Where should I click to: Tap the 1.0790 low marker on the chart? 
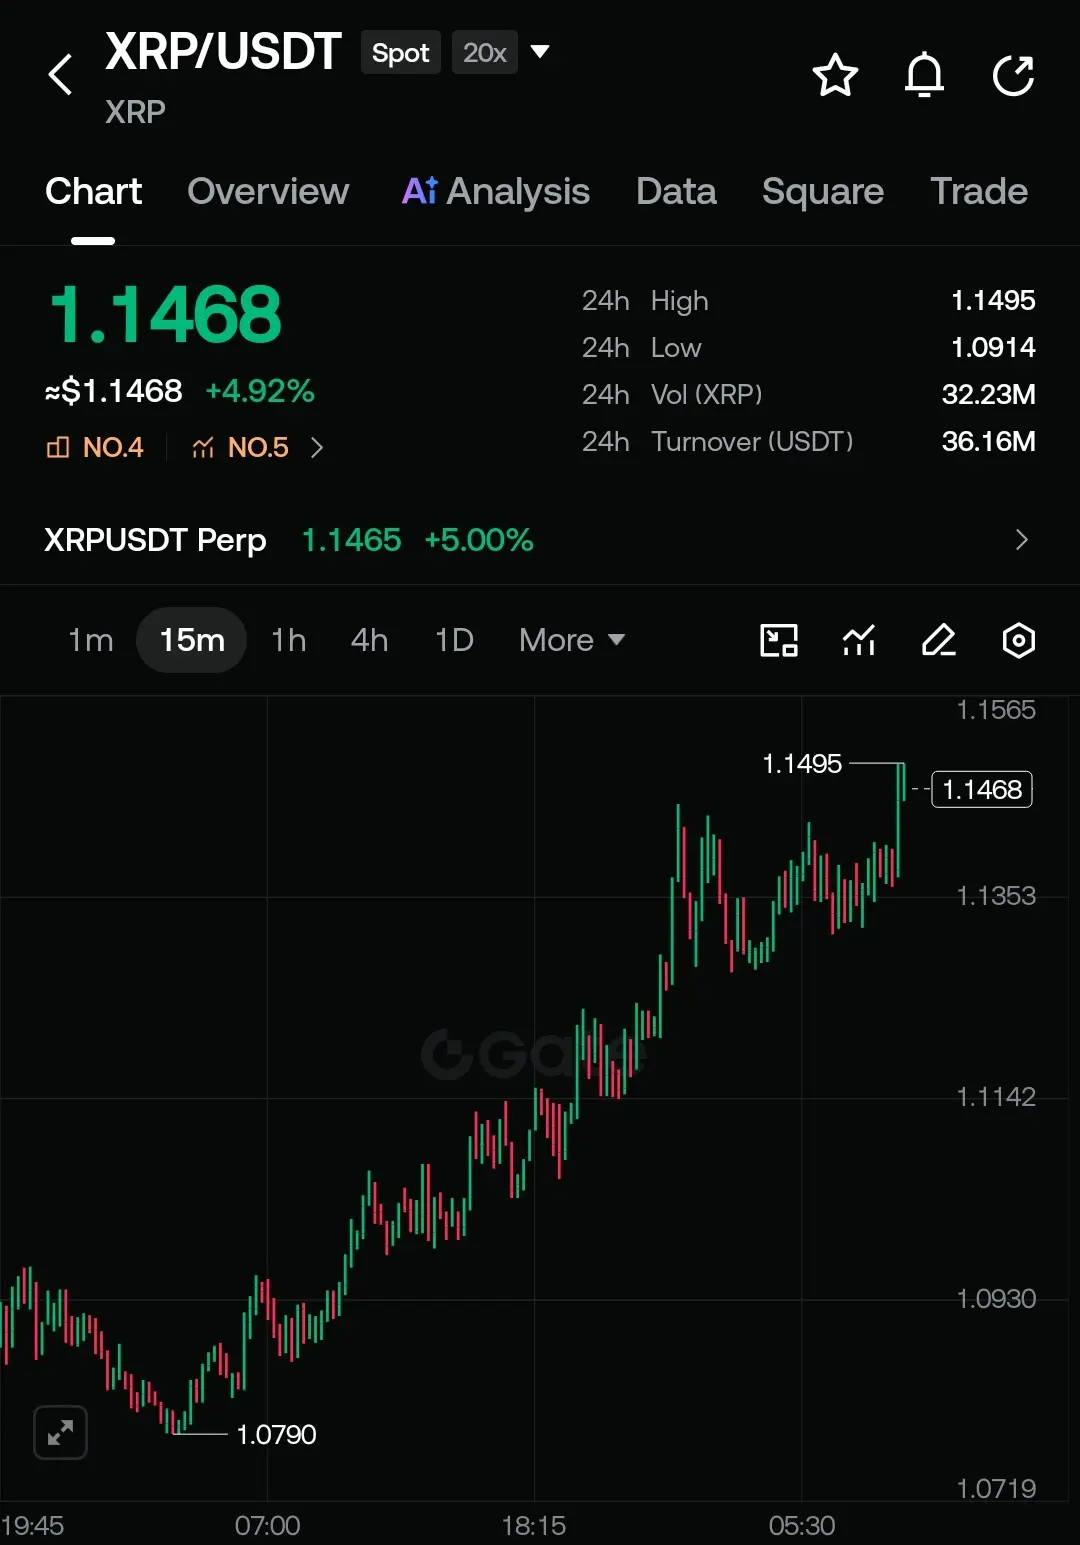pyautogui.click(x=276, y=1434)
